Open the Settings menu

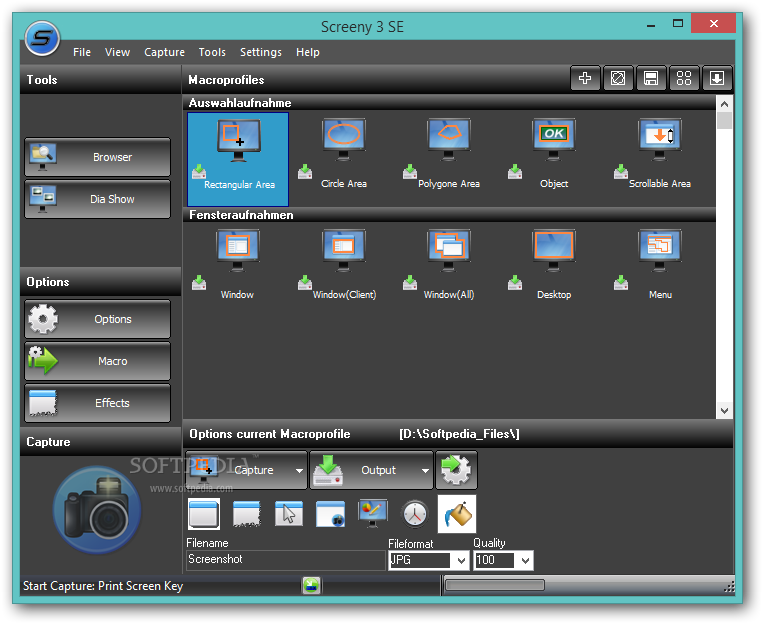click(x=261, y=52)
